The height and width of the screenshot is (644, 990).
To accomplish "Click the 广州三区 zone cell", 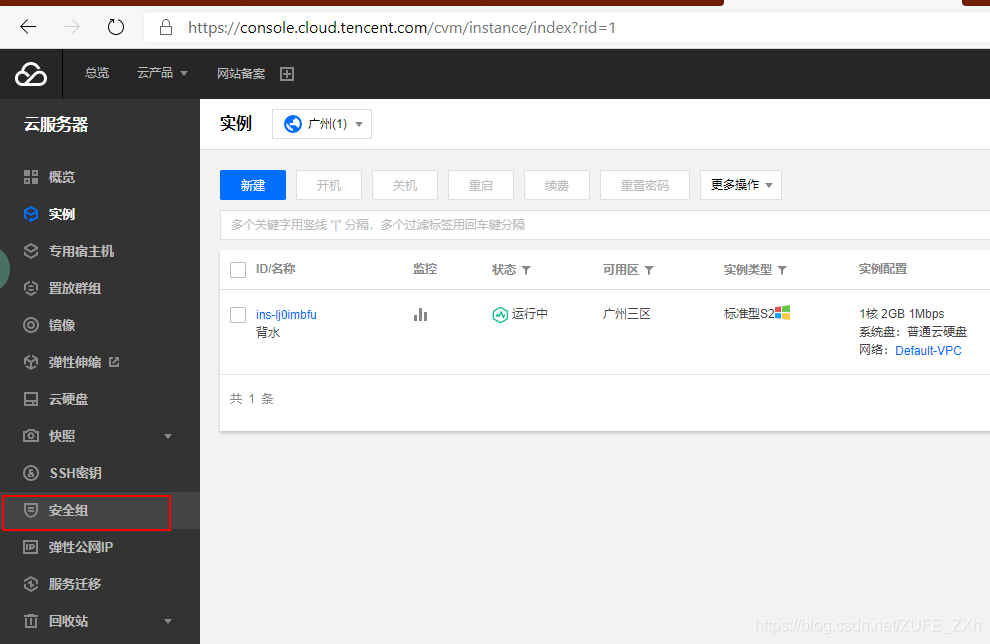I will (626, 314).
